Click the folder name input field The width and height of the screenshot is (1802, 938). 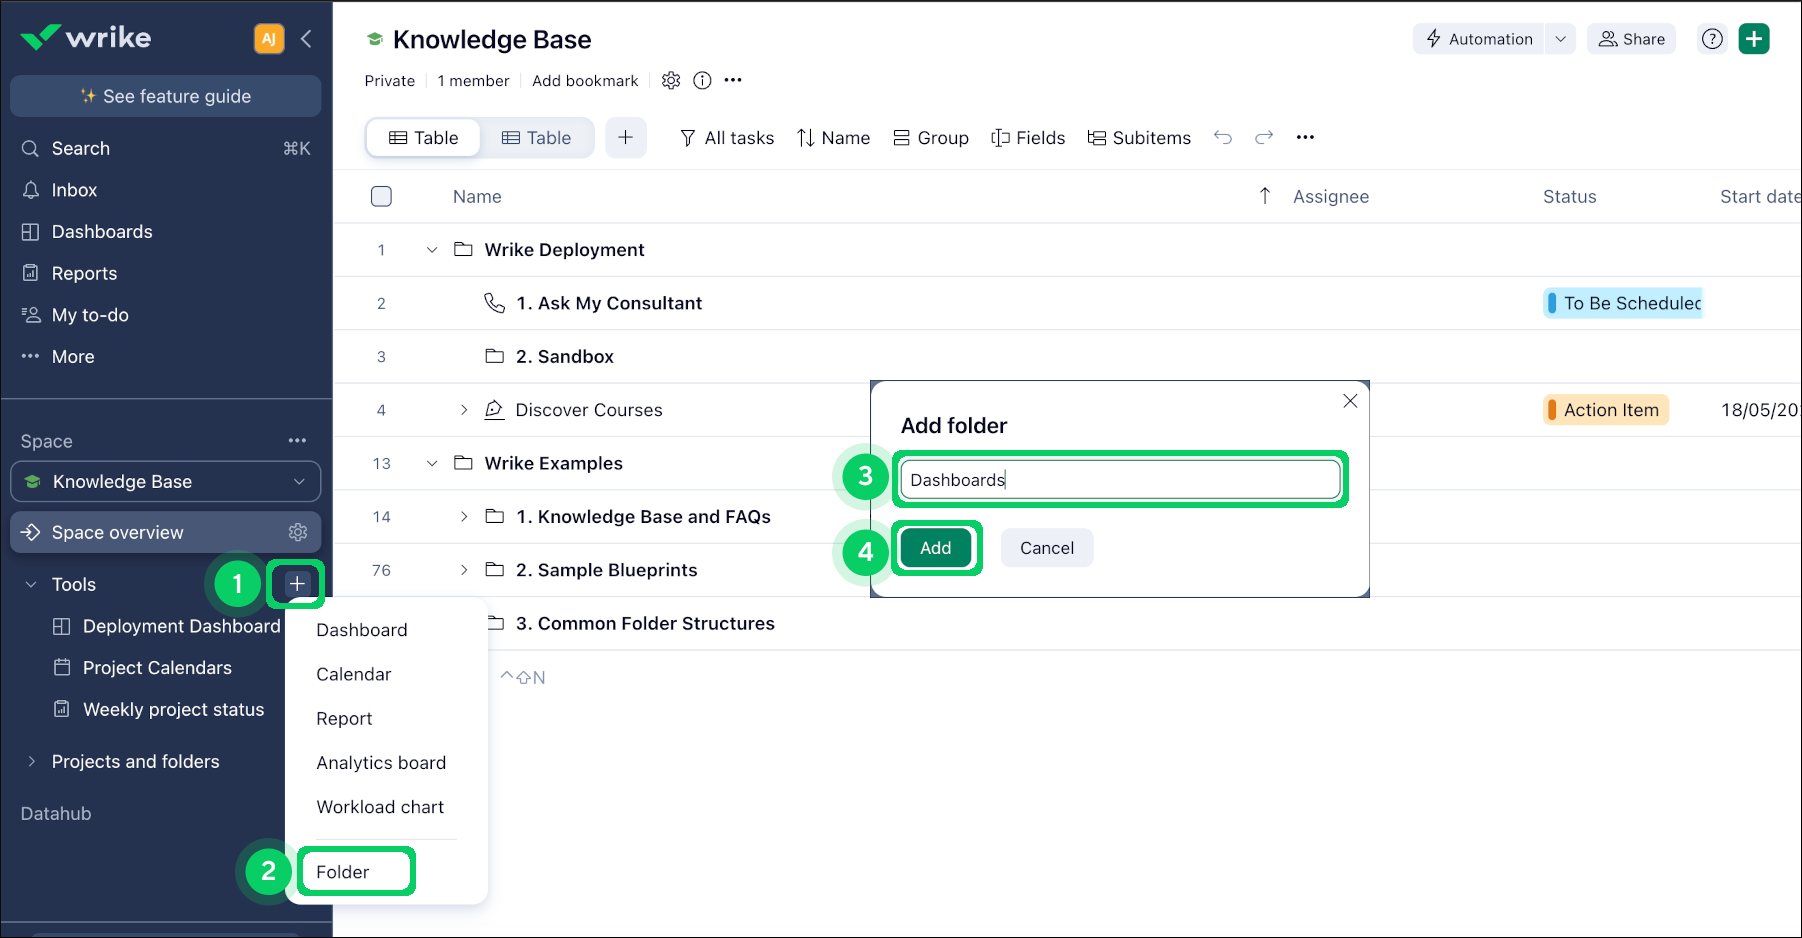pos(1119,480)
